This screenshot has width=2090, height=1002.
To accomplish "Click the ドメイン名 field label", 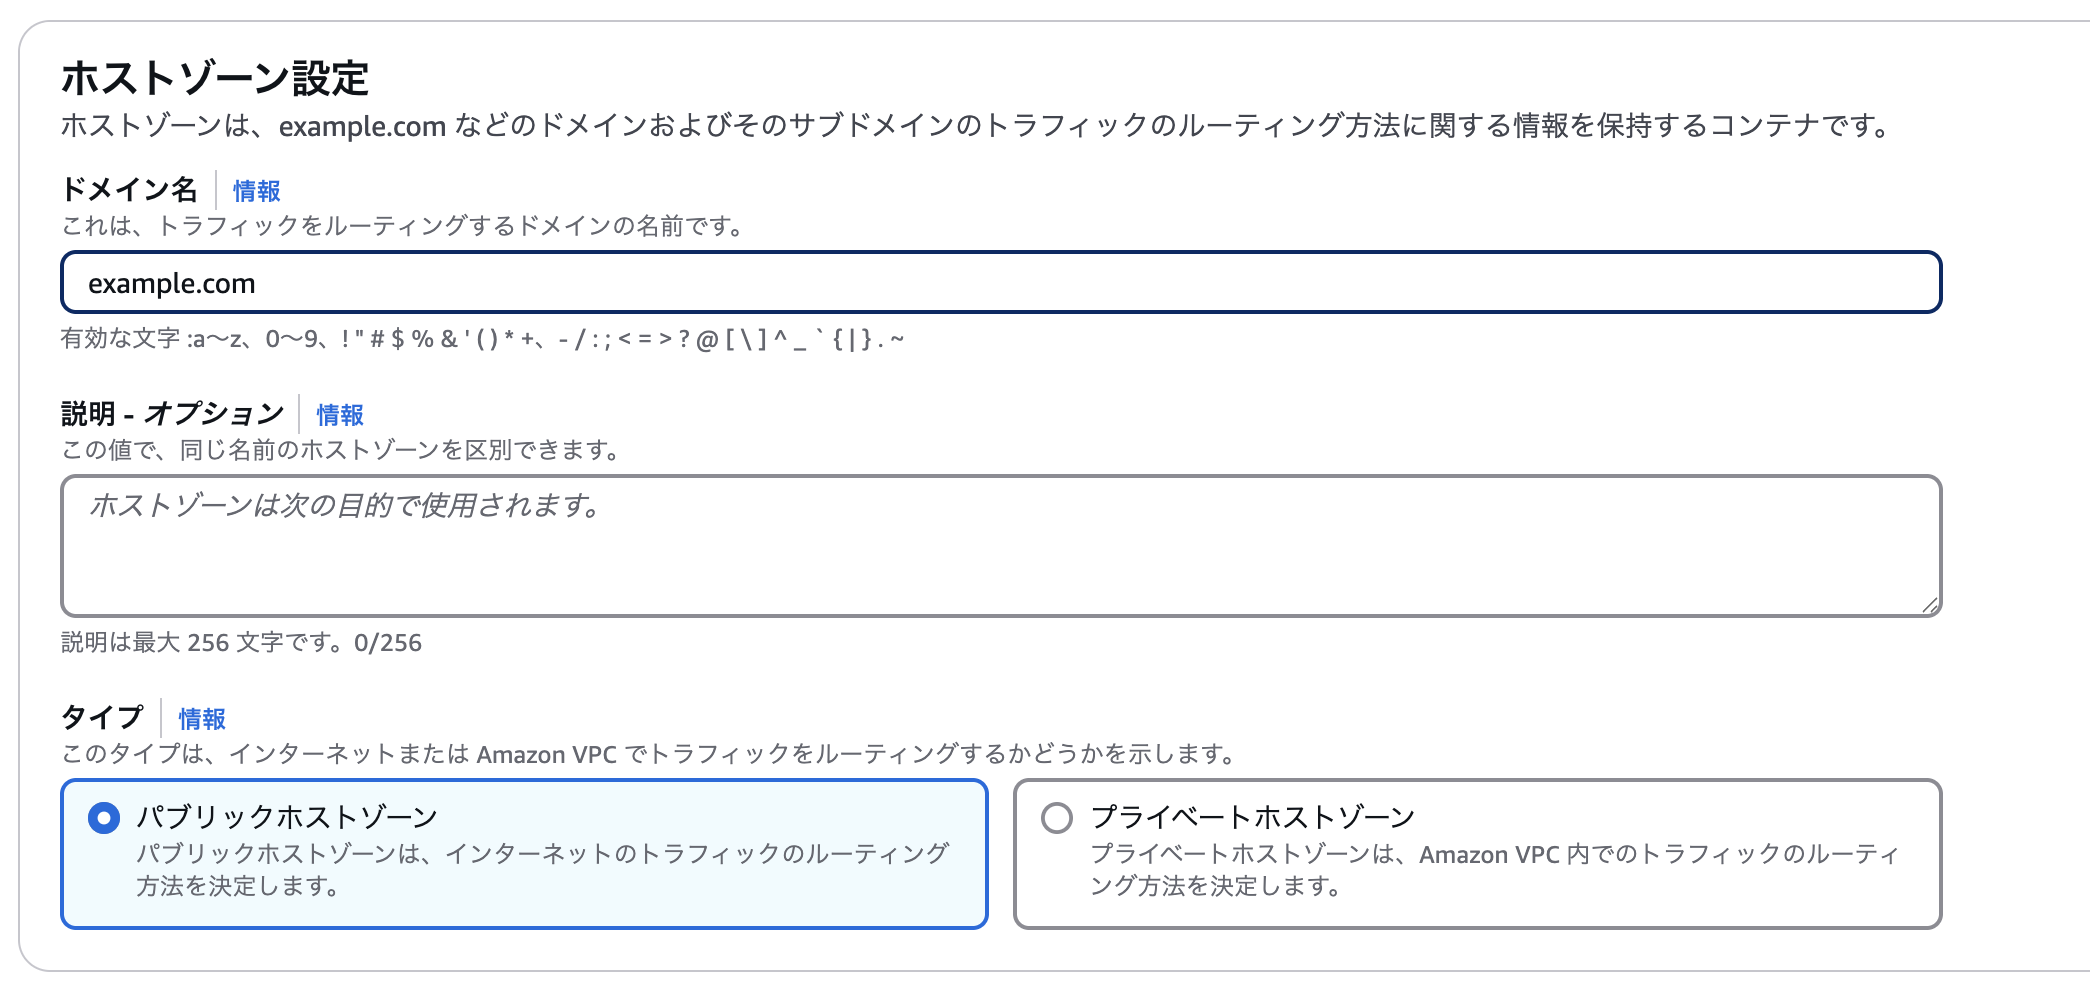I will [129, 189].
